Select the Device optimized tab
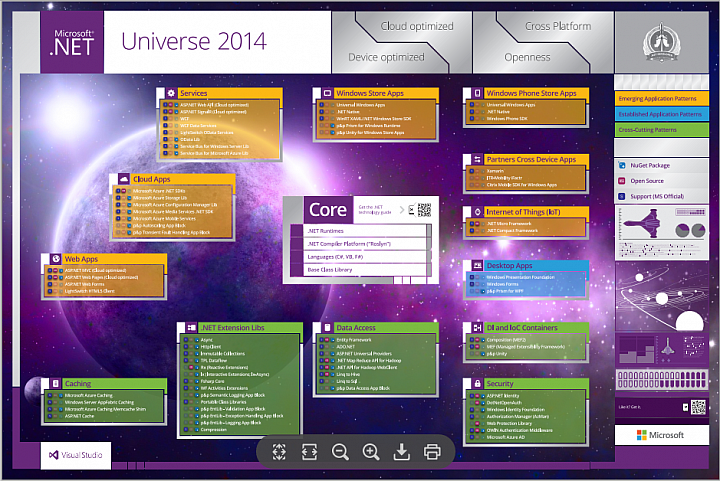 (386, 57)
